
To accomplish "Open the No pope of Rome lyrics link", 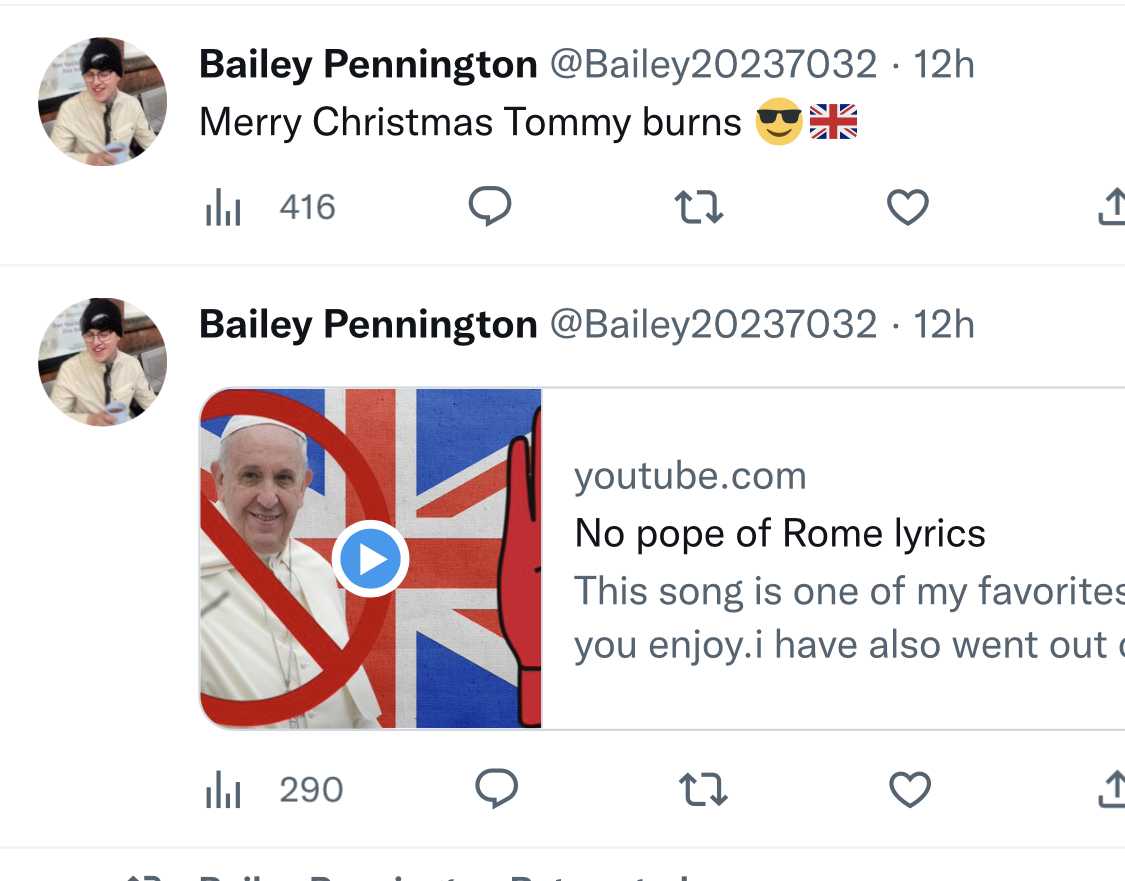I will pyautogui.click(x=780, y=534).
